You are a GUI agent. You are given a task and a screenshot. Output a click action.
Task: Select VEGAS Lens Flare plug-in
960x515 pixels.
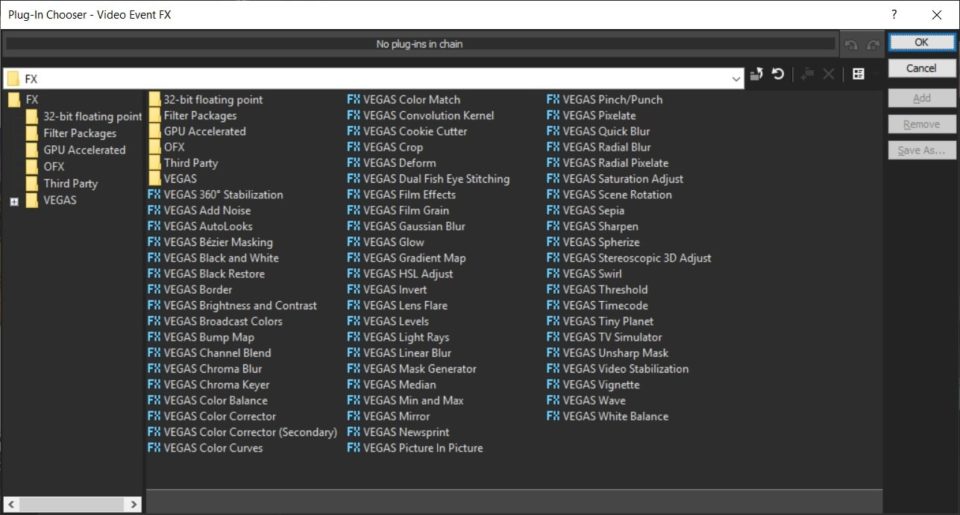pyautogui.click(x=397, y=306)
